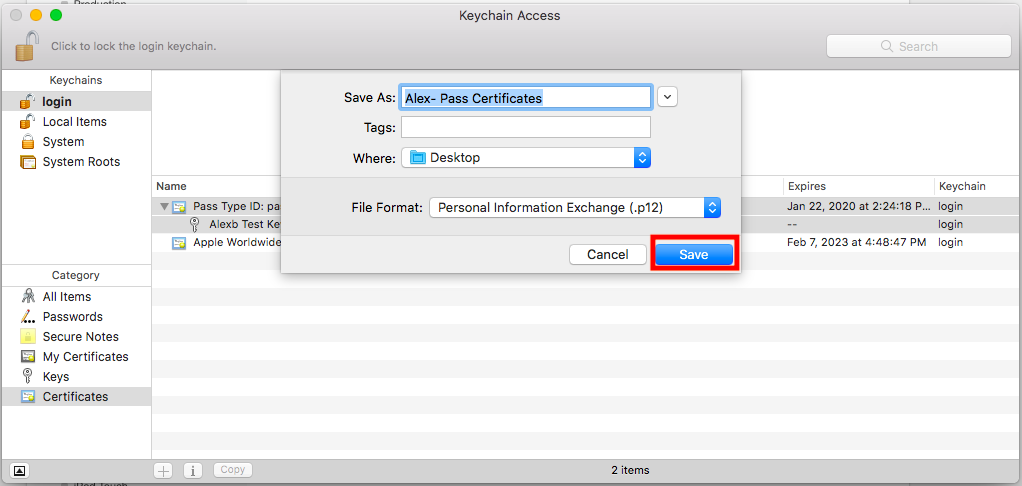Collapse the Pass Type ID certificate row
The height and width of the screenshot is (486, 1022).
click(x=164, y=207)
